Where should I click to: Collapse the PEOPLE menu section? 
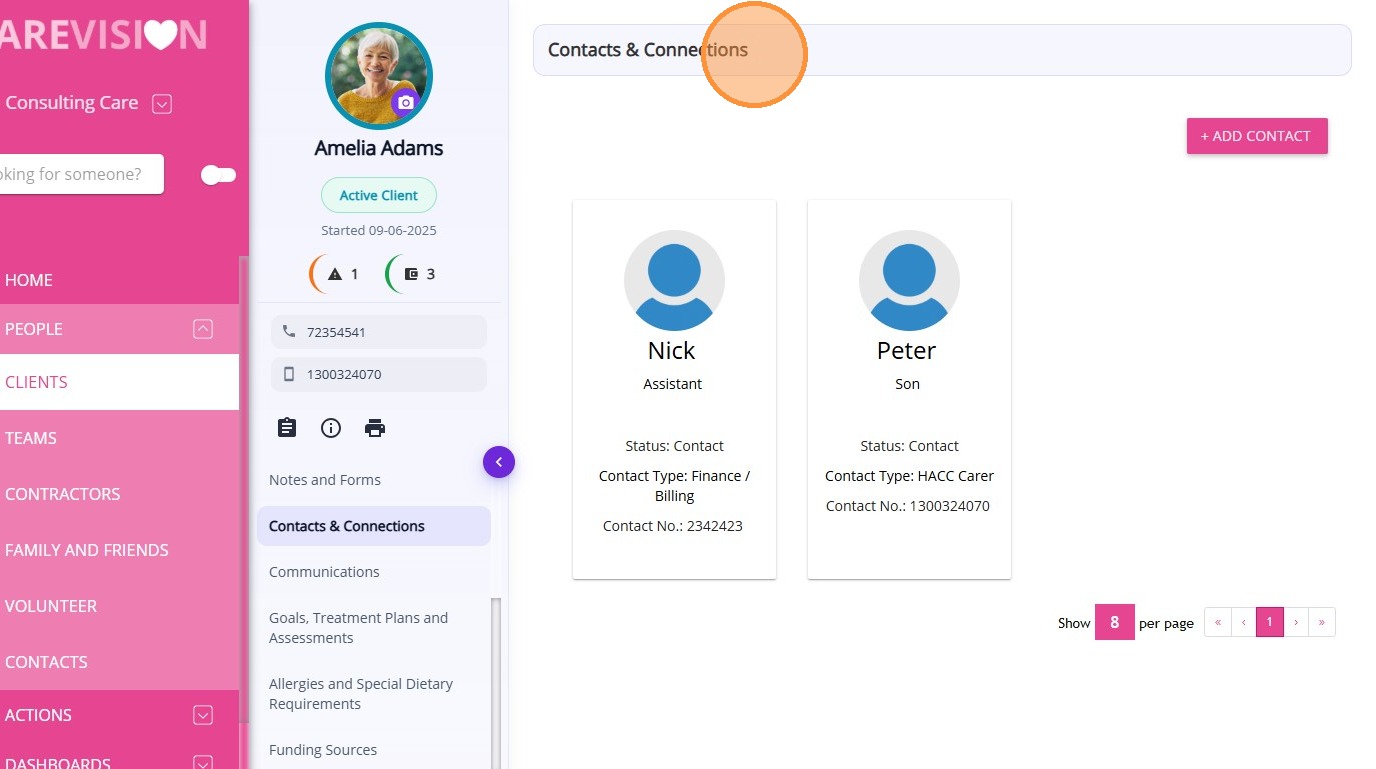203,329
